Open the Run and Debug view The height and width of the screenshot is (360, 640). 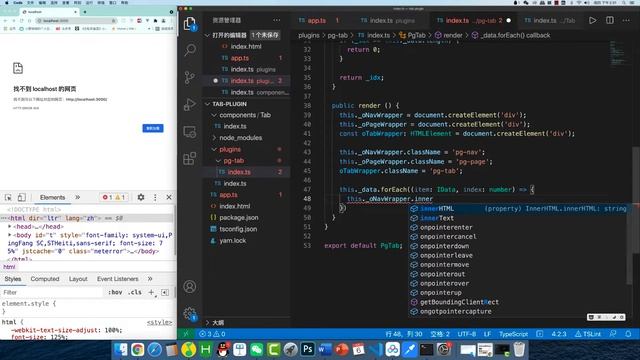pos(190,104)
